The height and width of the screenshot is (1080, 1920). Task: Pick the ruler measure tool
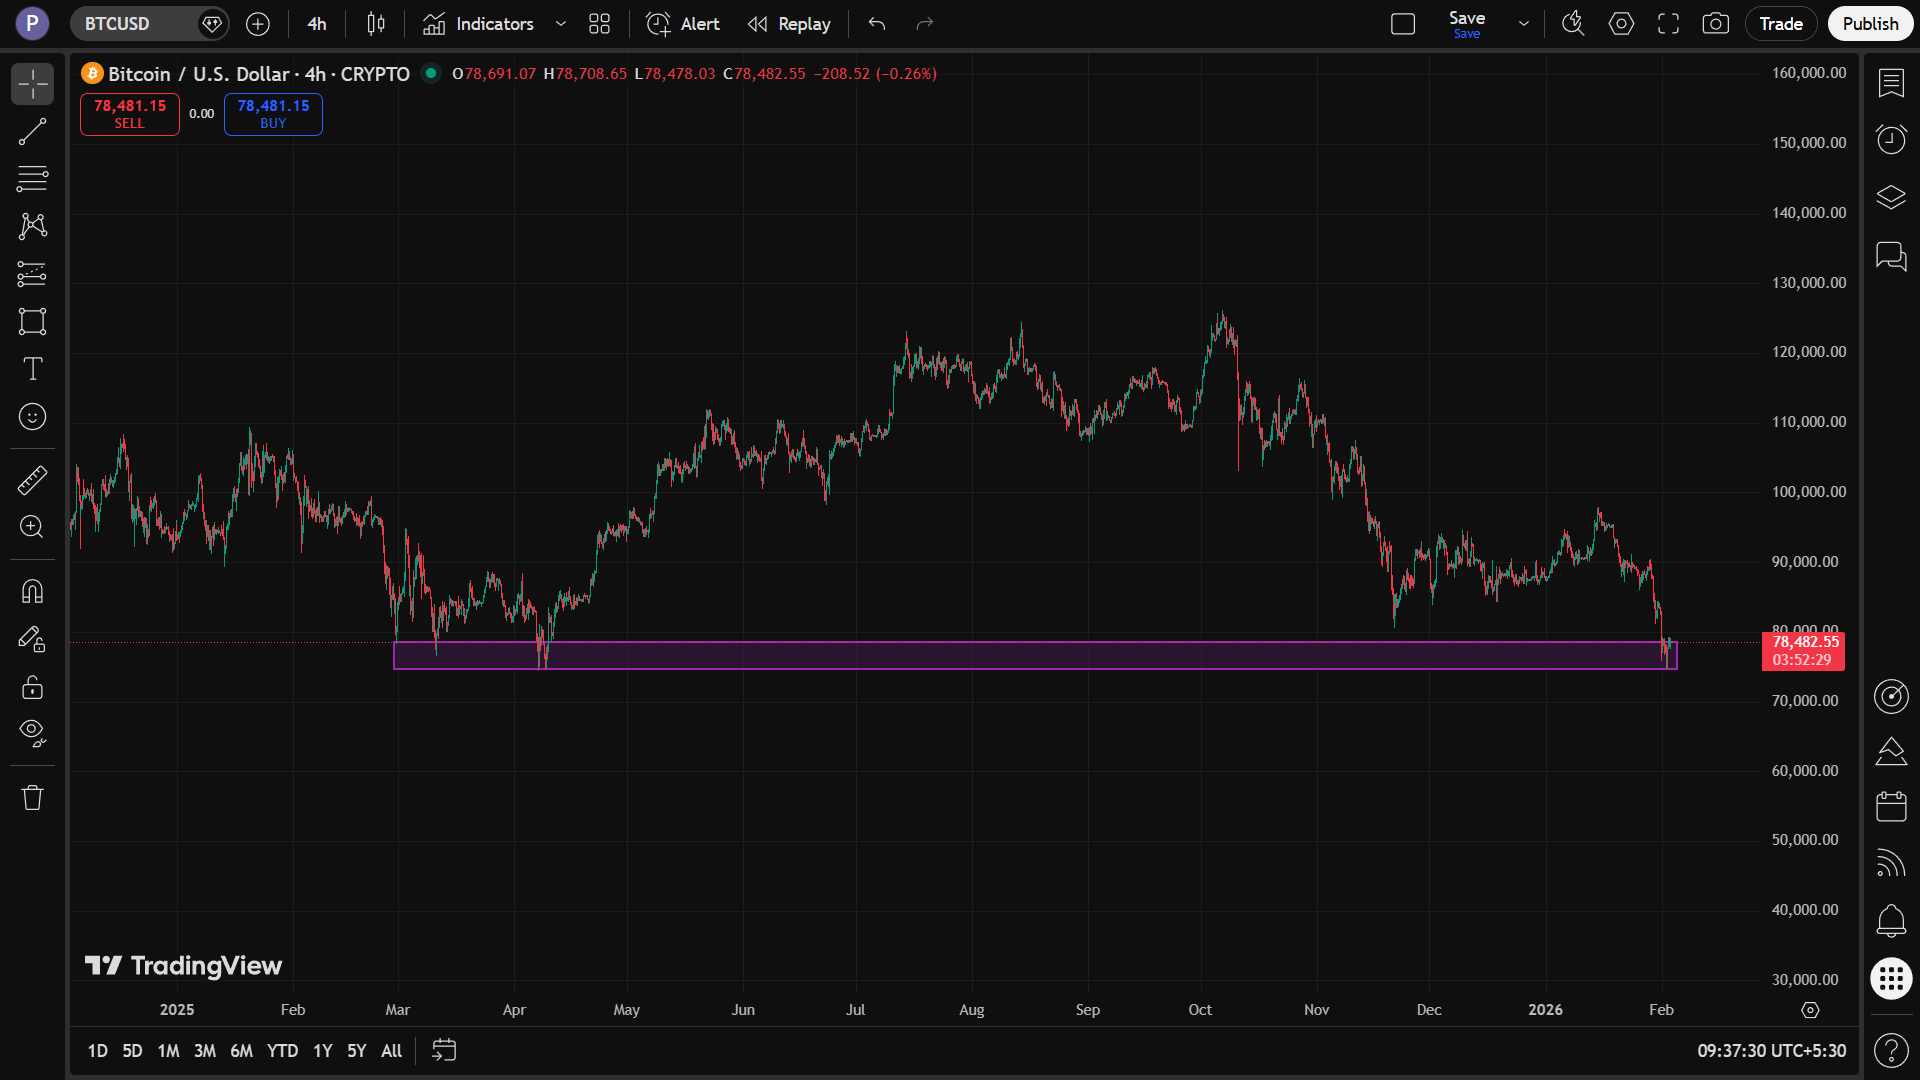(x=32, y=481)
